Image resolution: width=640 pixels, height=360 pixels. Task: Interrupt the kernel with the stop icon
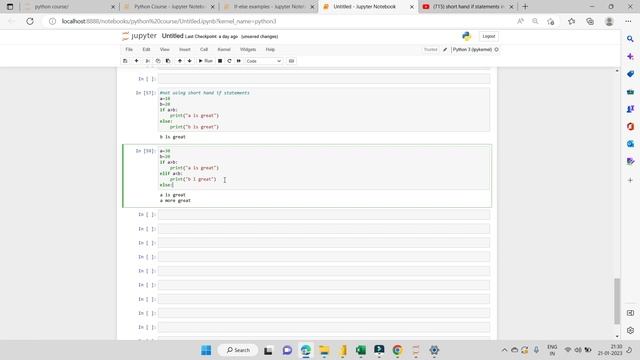pos(220,61)
